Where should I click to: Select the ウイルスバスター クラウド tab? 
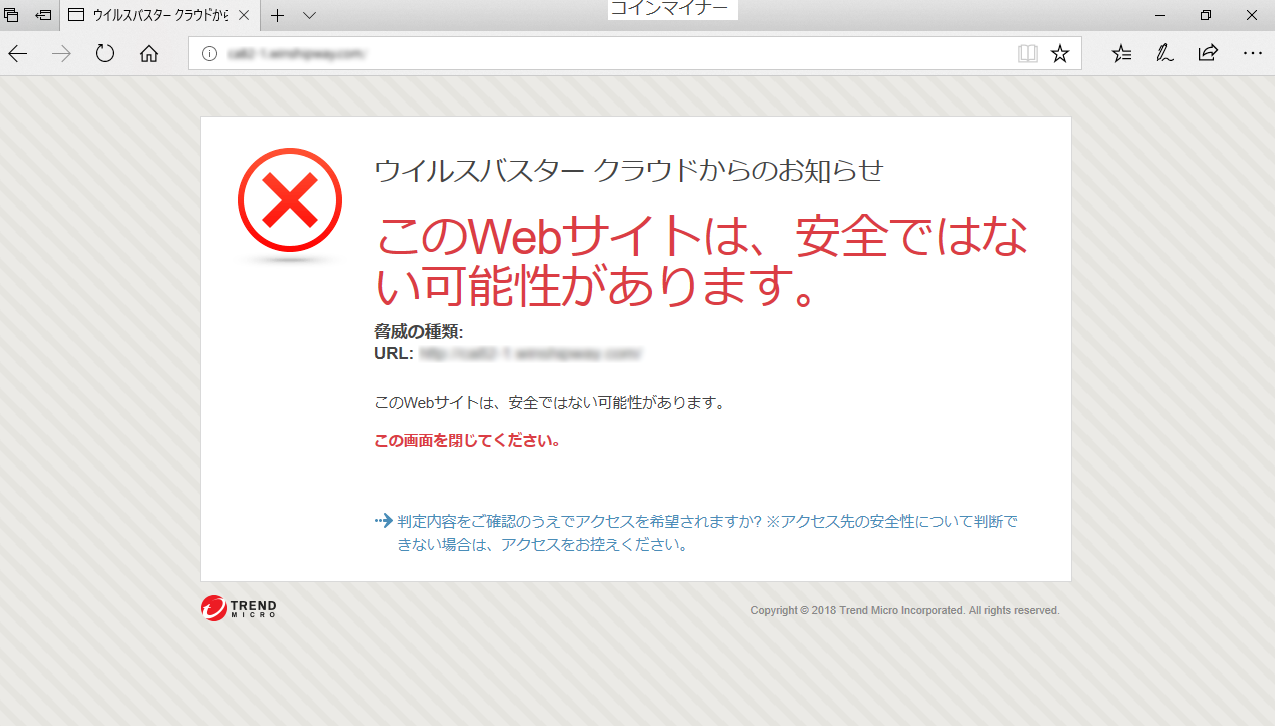point(150,16)
